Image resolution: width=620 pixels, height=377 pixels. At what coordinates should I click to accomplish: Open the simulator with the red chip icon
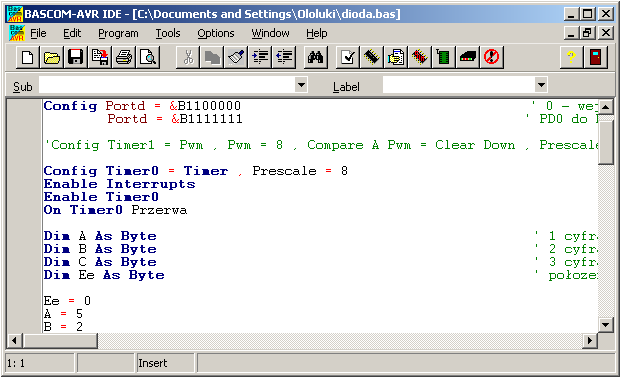pos(420,58)
